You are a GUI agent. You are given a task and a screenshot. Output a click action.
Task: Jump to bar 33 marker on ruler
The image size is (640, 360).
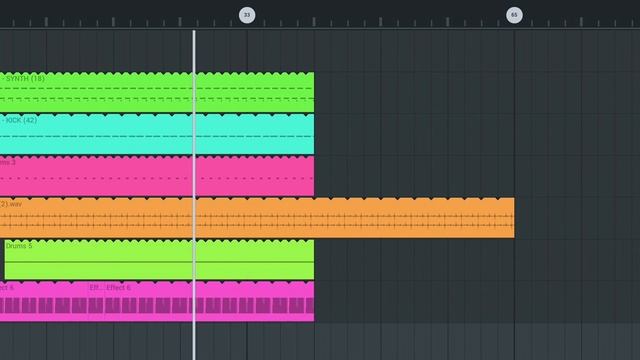pos(247,15)
